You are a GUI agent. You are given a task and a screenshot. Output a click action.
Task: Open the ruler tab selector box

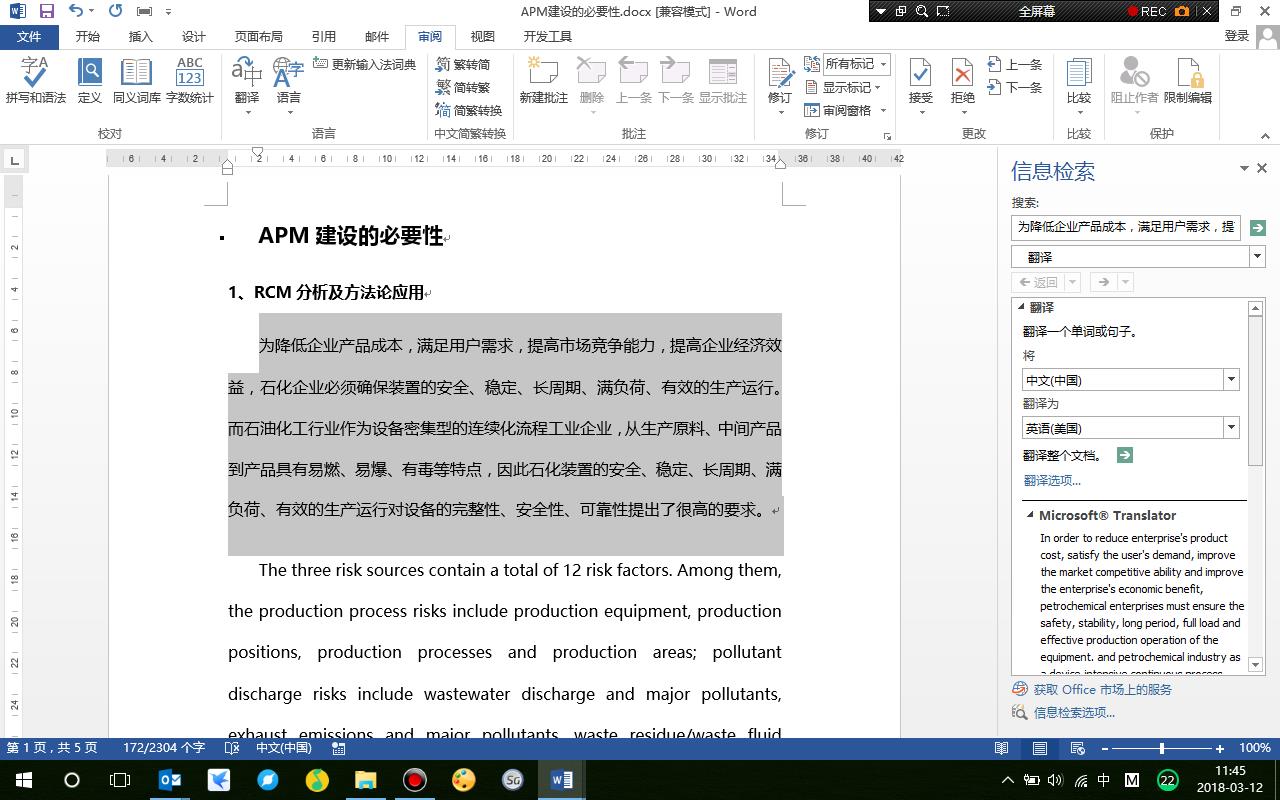14,159
